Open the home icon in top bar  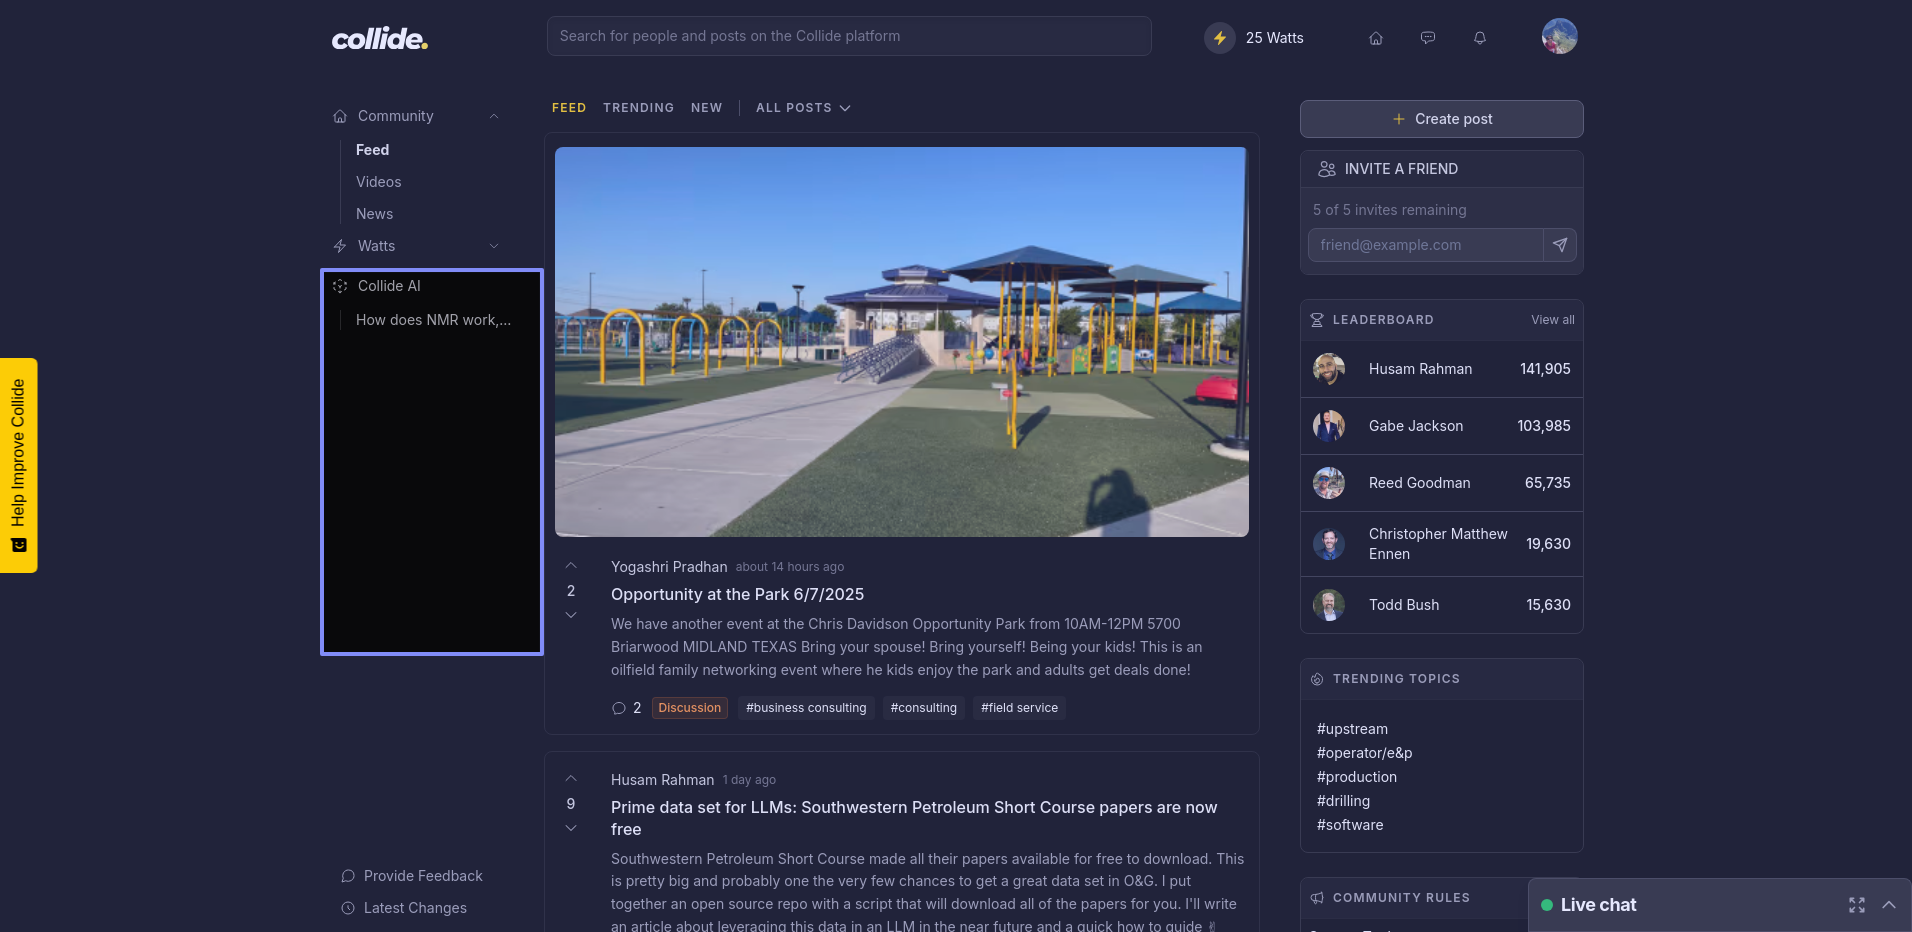pos(1376,38)
